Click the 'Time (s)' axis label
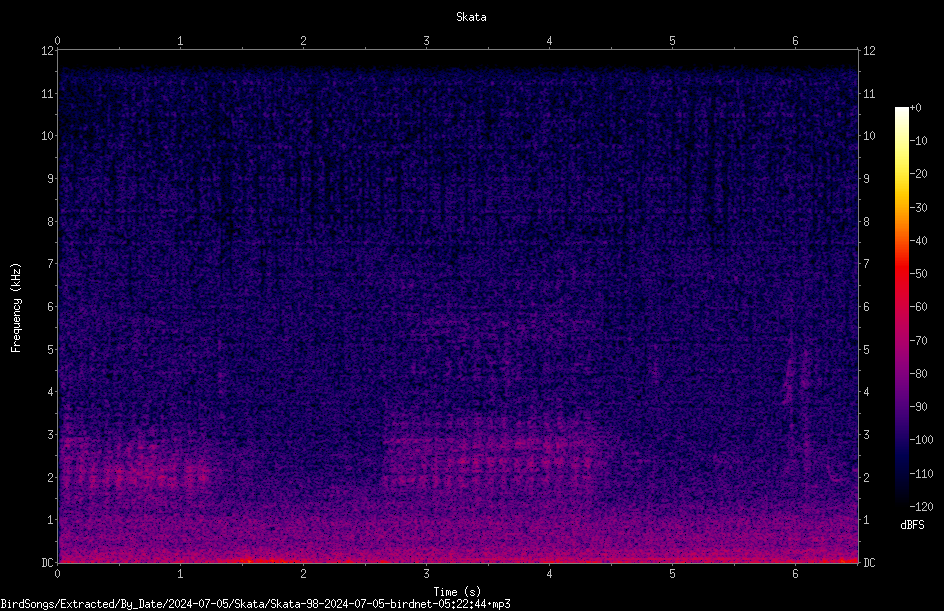 click(457, 592)
